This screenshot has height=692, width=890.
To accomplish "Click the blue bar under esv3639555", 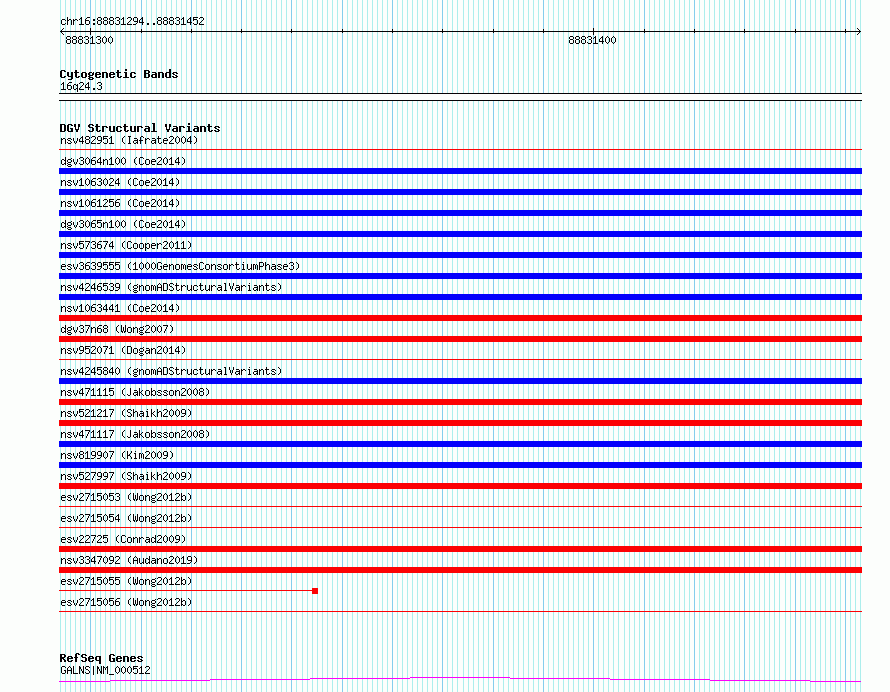I will (x=460, y=276).
